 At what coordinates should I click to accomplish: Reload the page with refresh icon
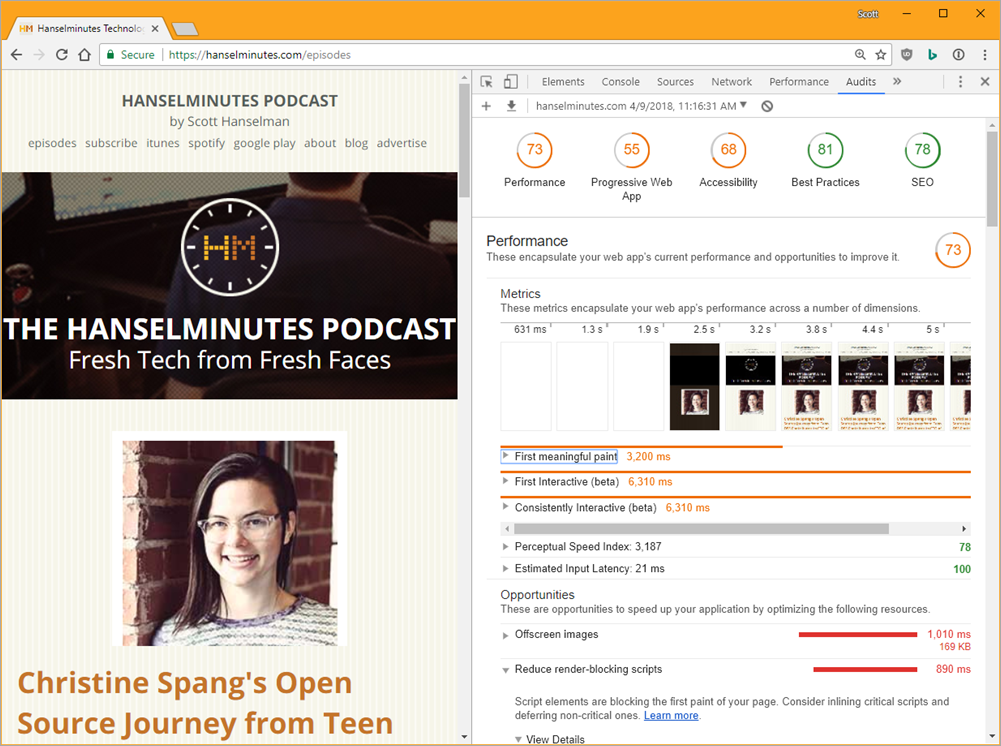pyautogui.click(x=61, y=55)
